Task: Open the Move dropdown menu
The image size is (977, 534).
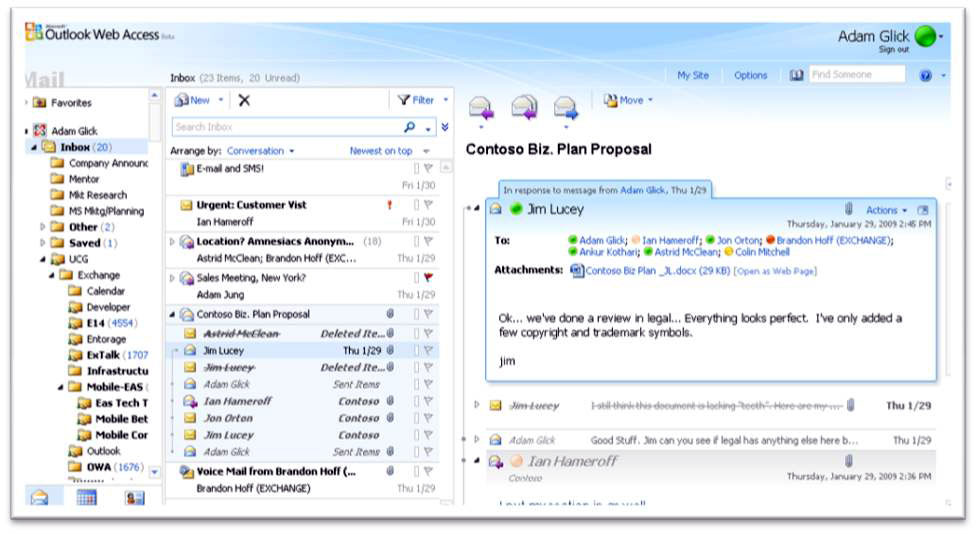Action: coord(651,100)
